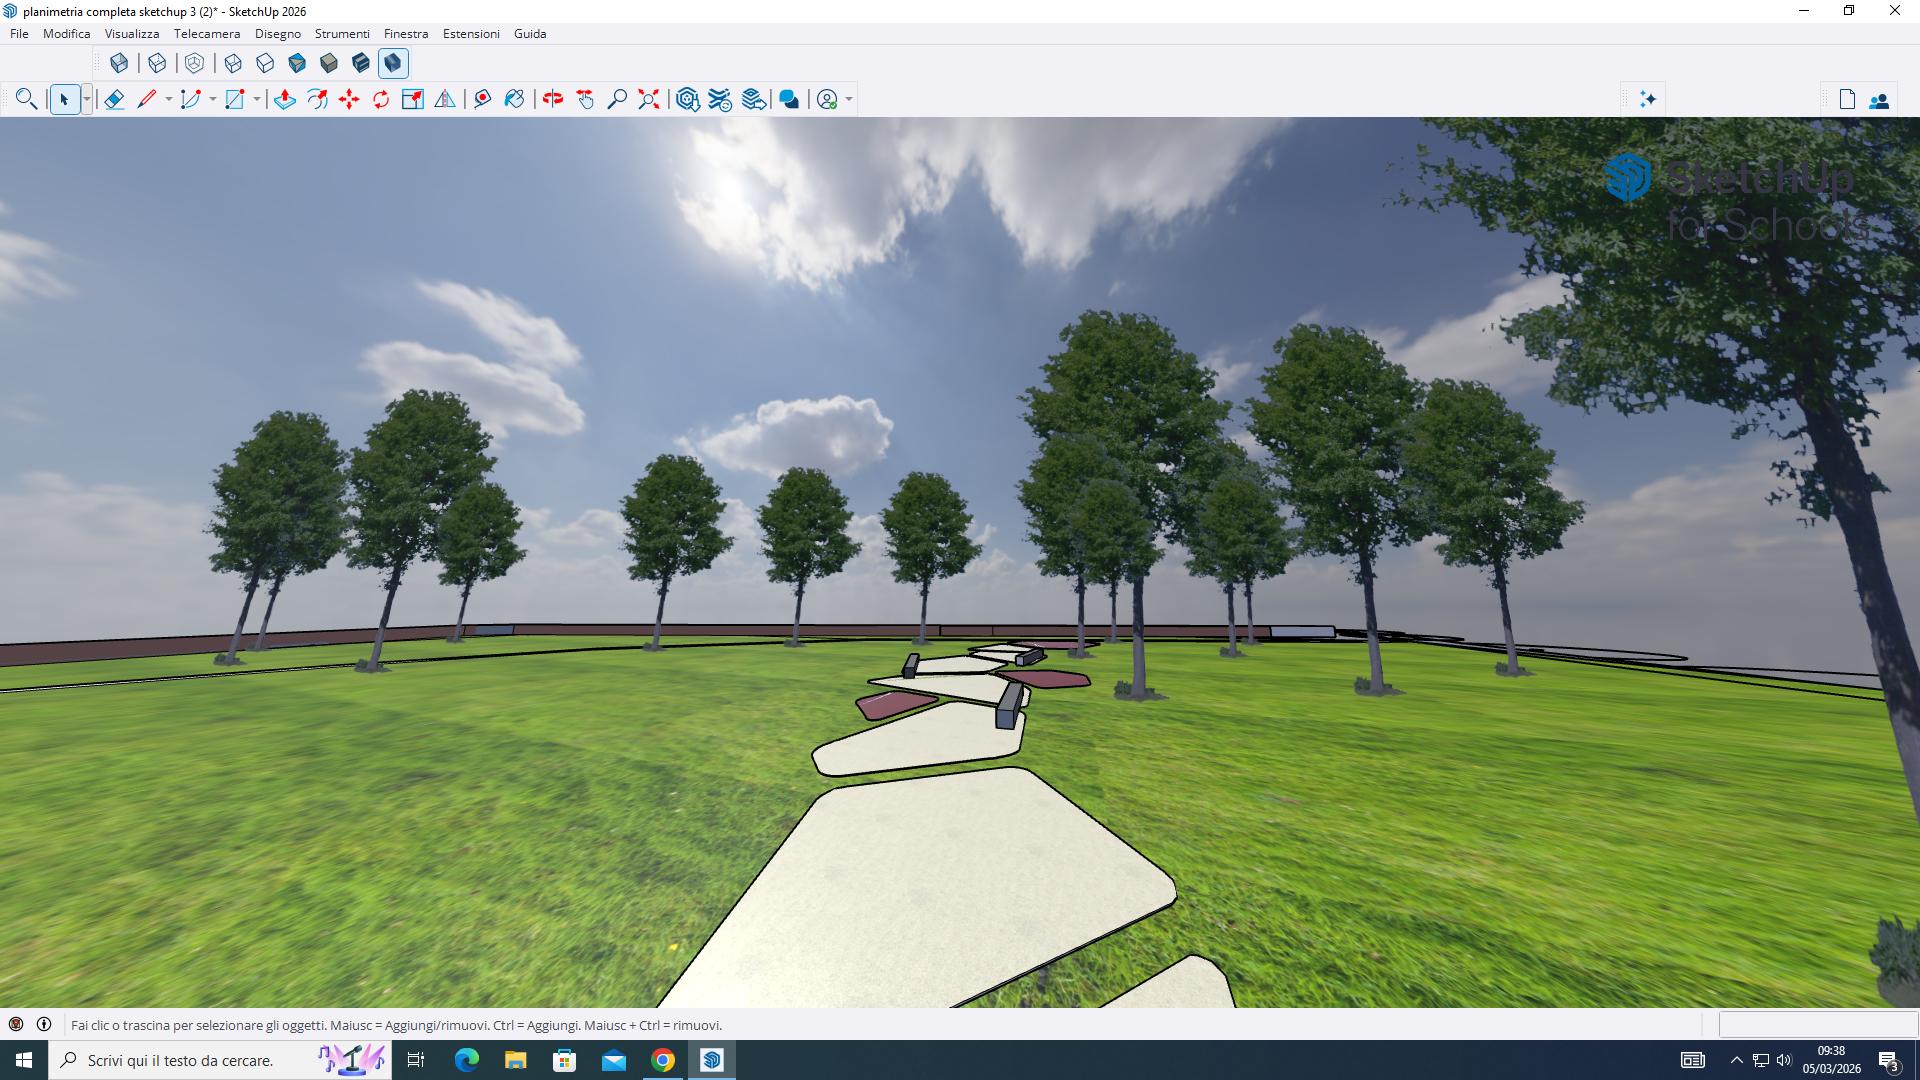1920x1080 pixels.
Task: Select the Paint Bucket tool
Action: point(514,99)
